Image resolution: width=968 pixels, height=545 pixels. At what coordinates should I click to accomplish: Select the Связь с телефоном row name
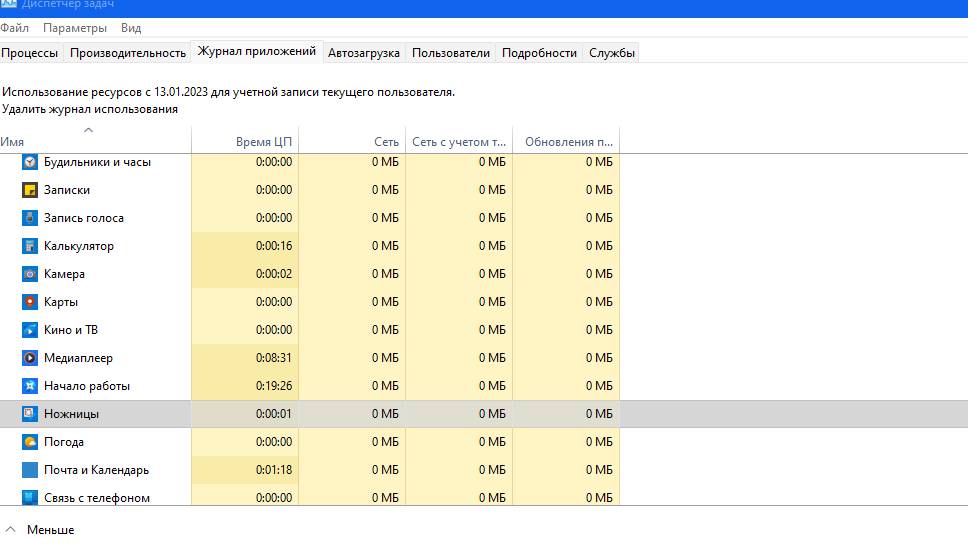click(96, 497)
